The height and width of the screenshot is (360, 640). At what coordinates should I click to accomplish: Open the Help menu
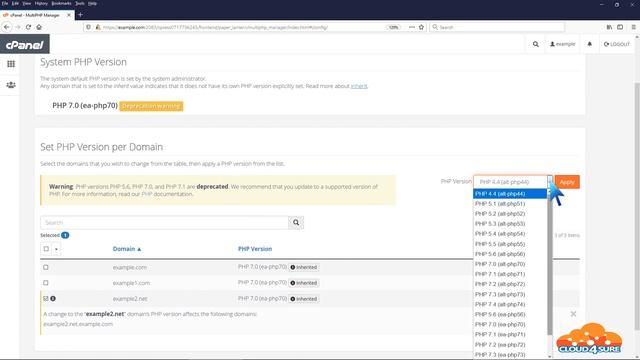(x=93, y=3)
